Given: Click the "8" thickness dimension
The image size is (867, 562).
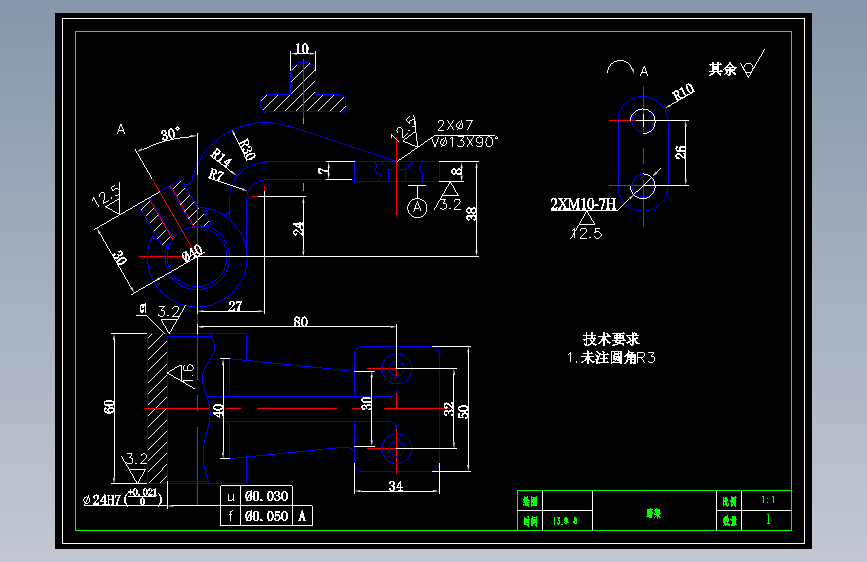Looking at the screenshot, I should point(456,171).
